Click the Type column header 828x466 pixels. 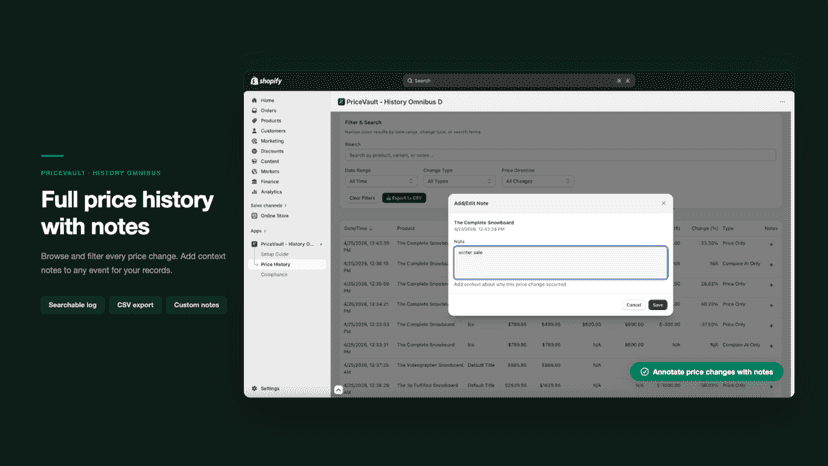(728, 228)
